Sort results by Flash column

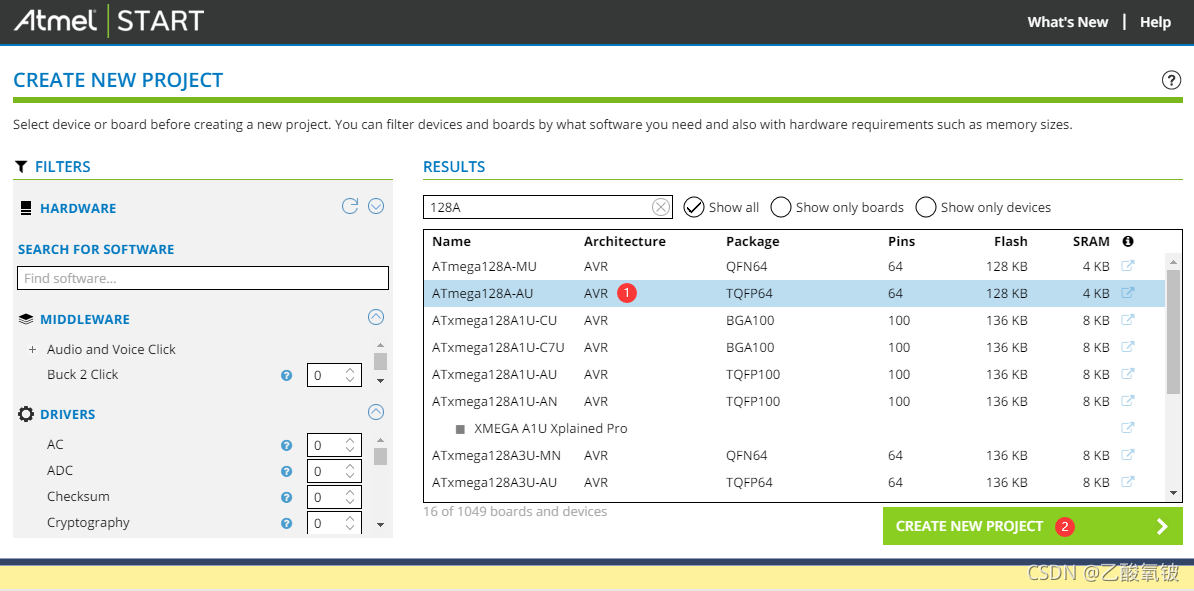(x=1010, y=241)
